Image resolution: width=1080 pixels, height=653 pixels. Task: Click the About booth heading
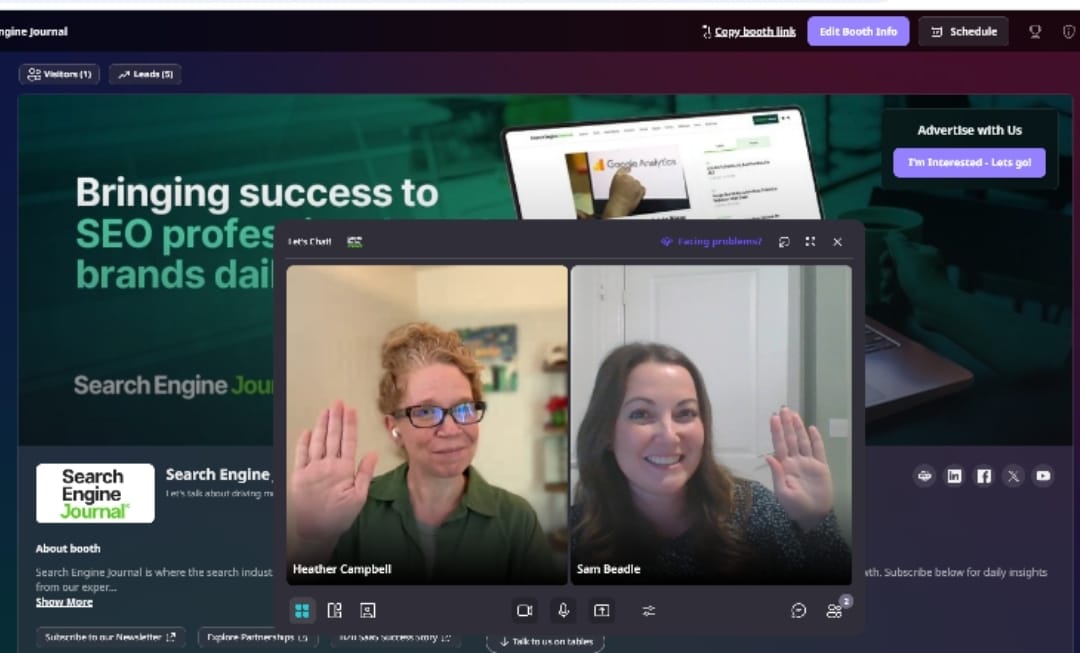coord(68,548)
